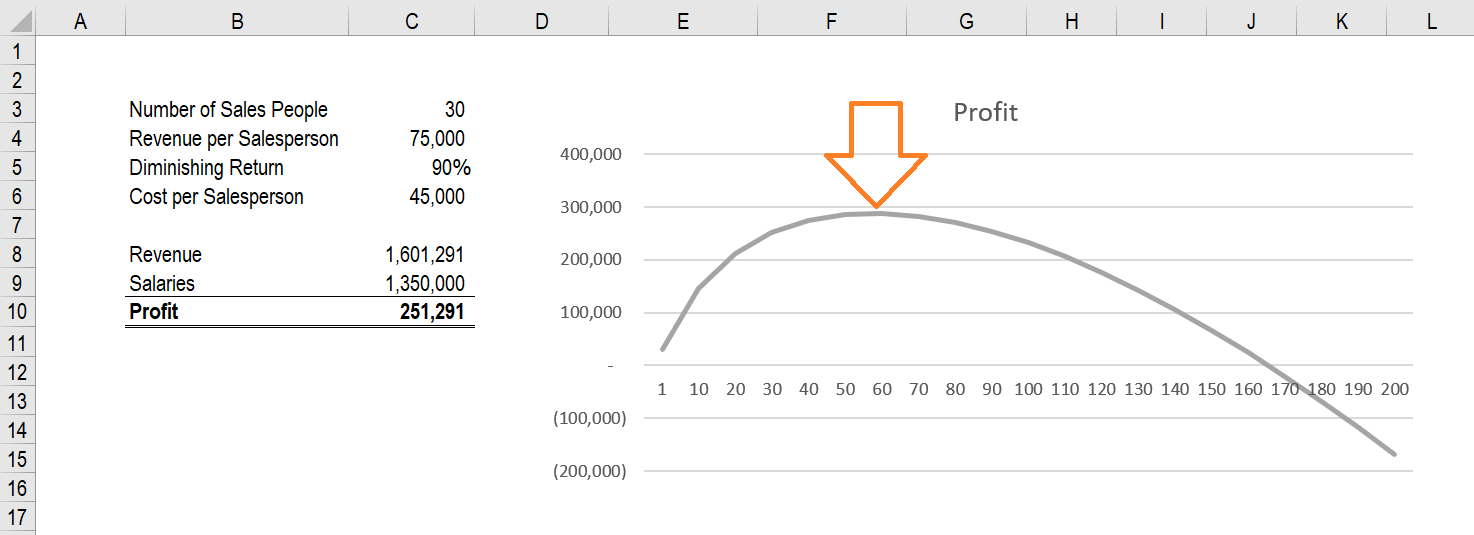
Task: Select column D header
Action: coord(541,21)
